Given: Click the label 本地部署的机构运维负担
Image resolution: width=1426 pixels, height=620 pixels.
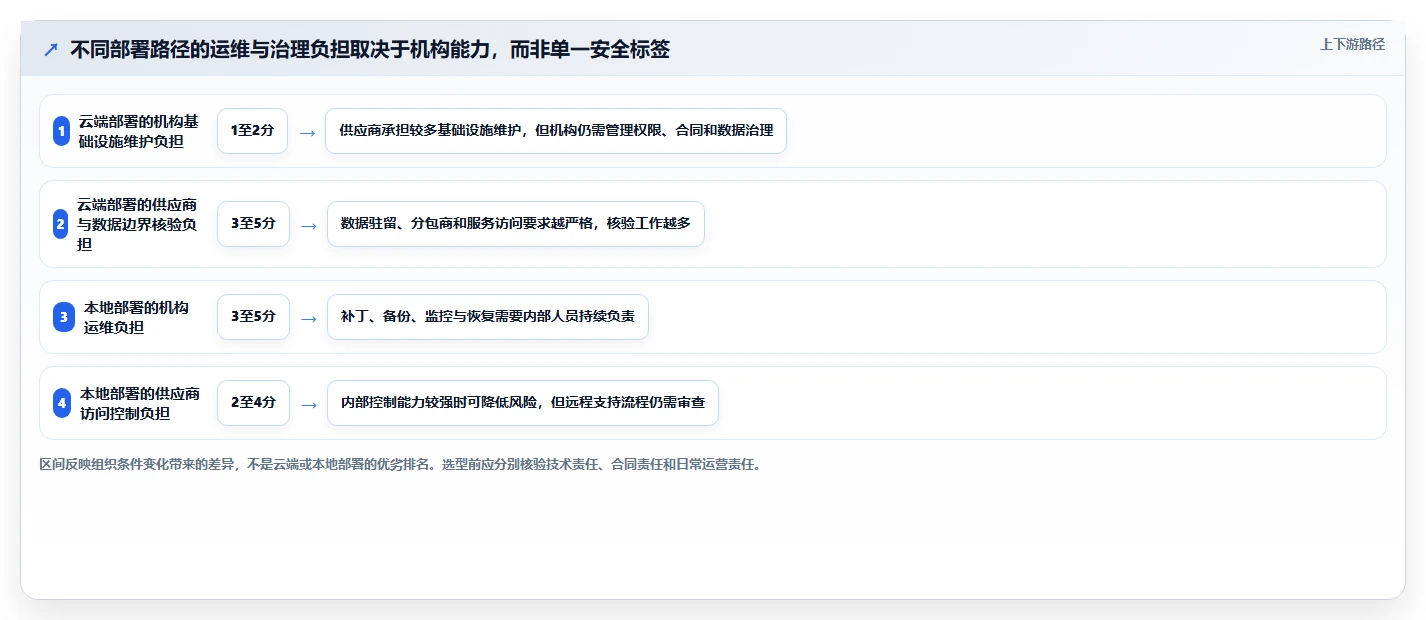Looking at the screenshot, I should (136, 317).
